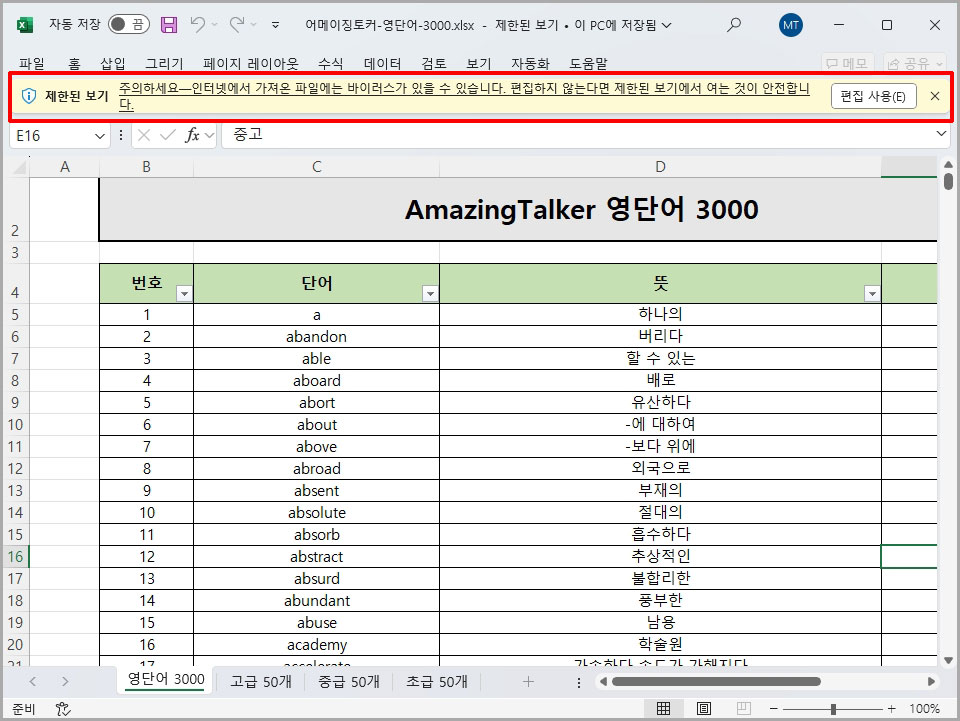Viewport: 960px width, 721px height.
Task: Expand the Name Box dropdown arrow
Action: [99, 135]
